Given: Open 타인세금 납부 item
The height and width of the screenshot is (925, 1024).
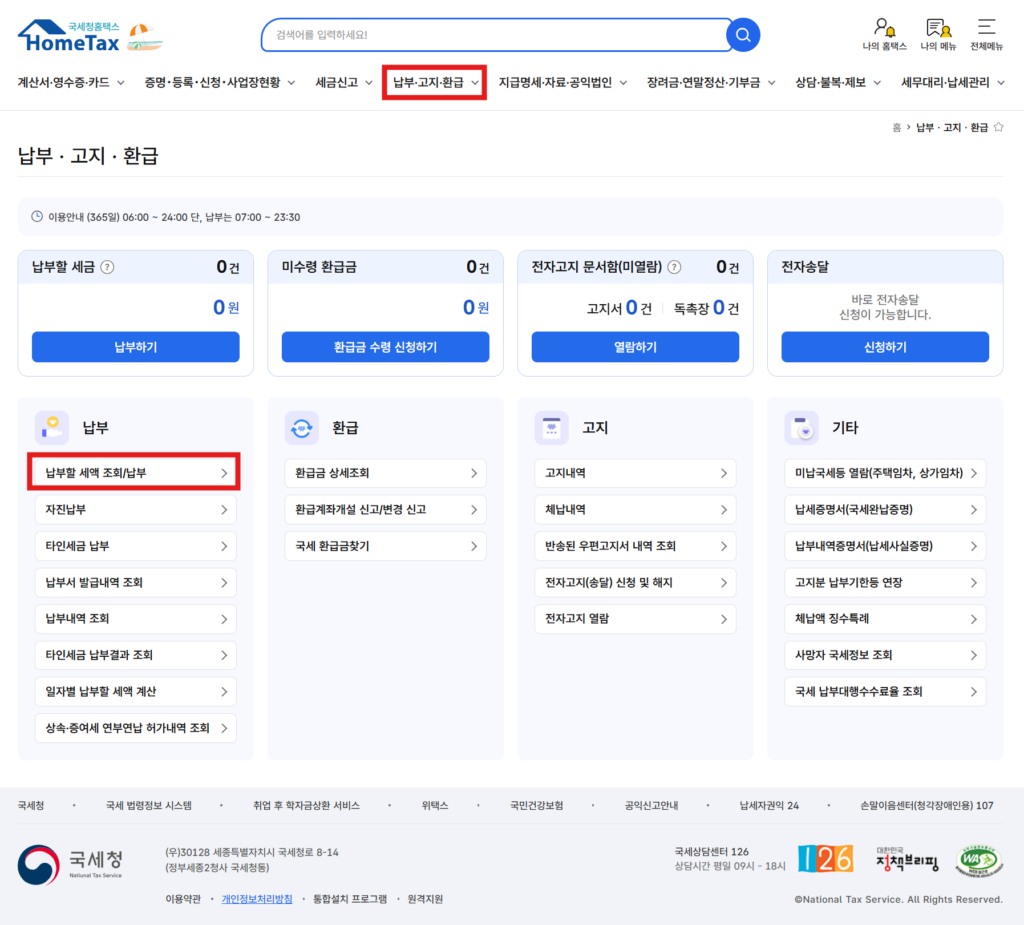Looking at the screenshot, I should [136, 546].
